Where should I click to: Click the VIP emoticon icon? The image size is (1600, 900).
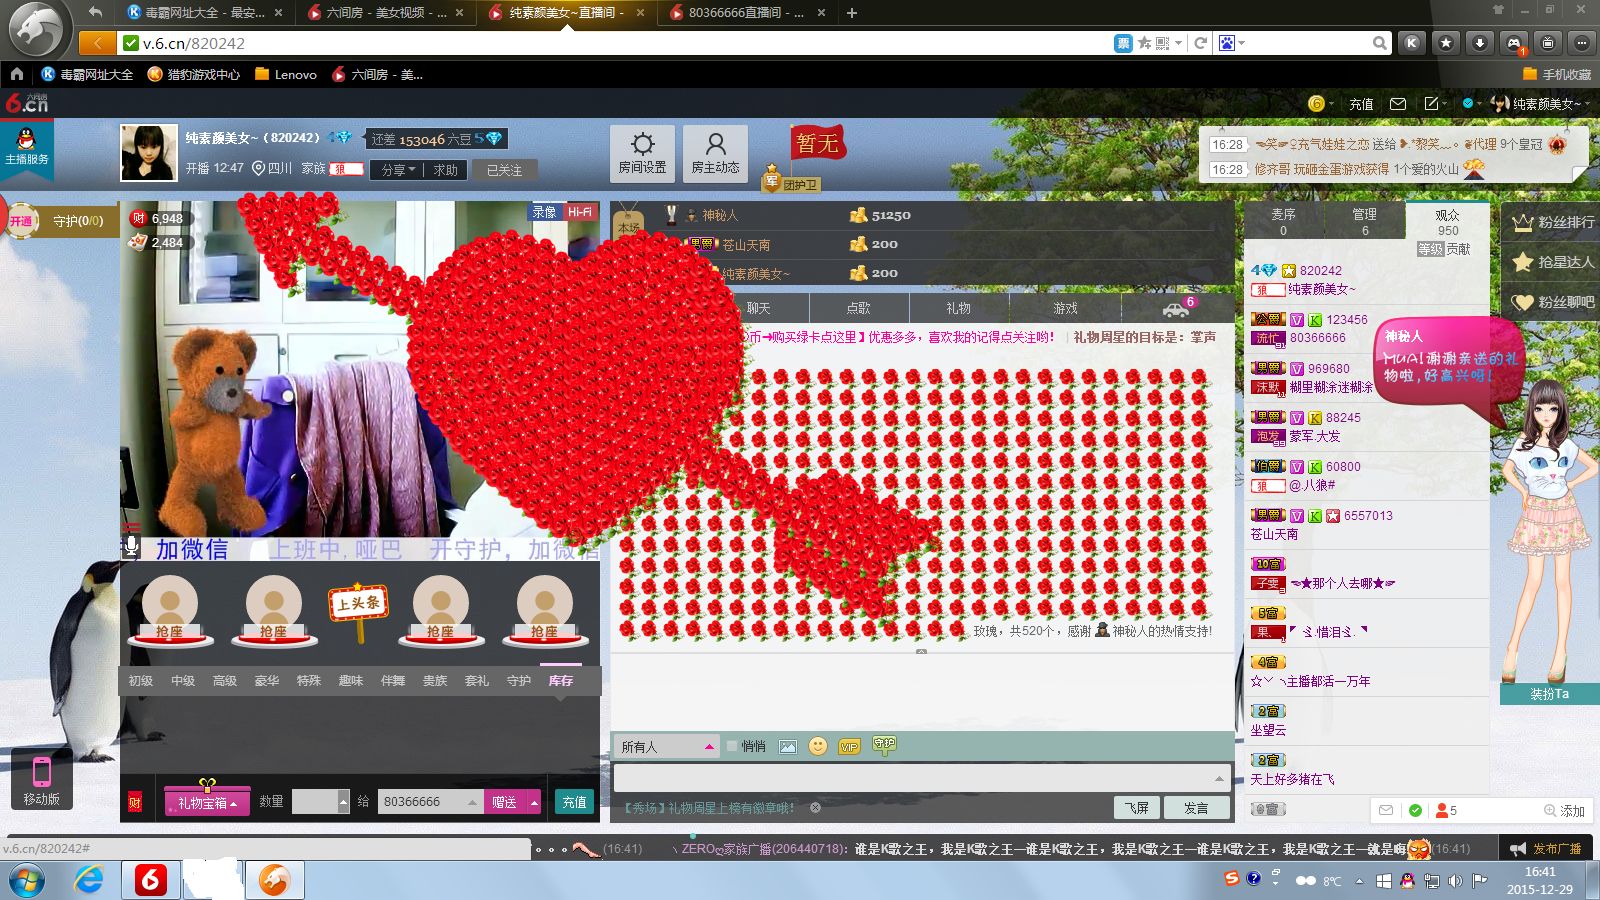coord(850,747)
